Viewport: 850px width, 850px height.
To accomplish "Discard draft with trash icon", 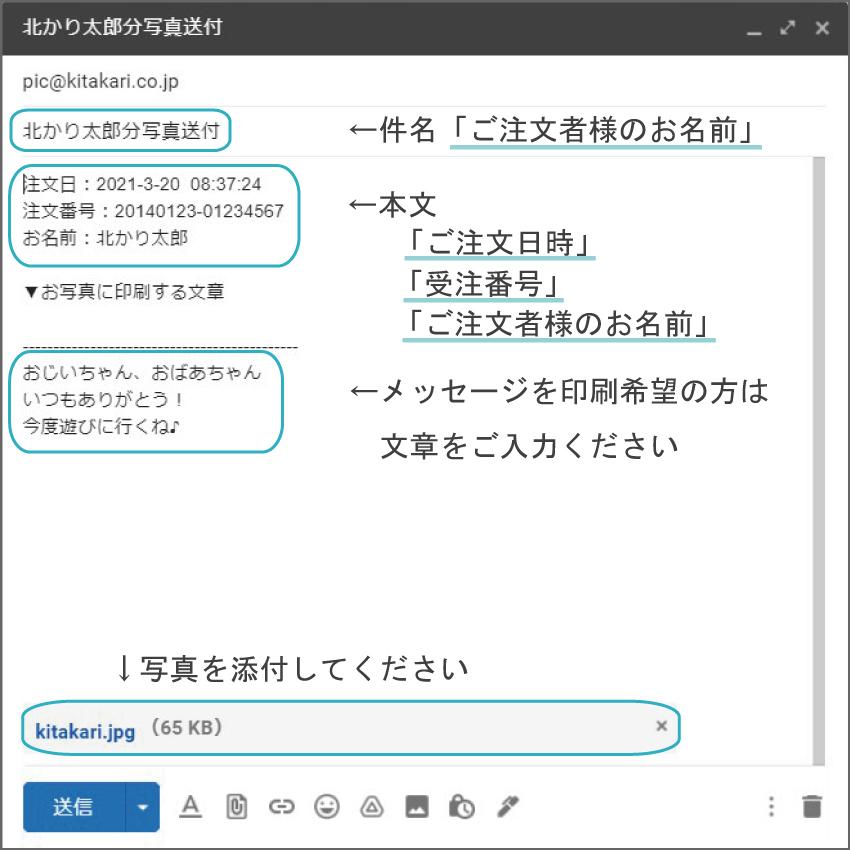I will pos(812,807).
